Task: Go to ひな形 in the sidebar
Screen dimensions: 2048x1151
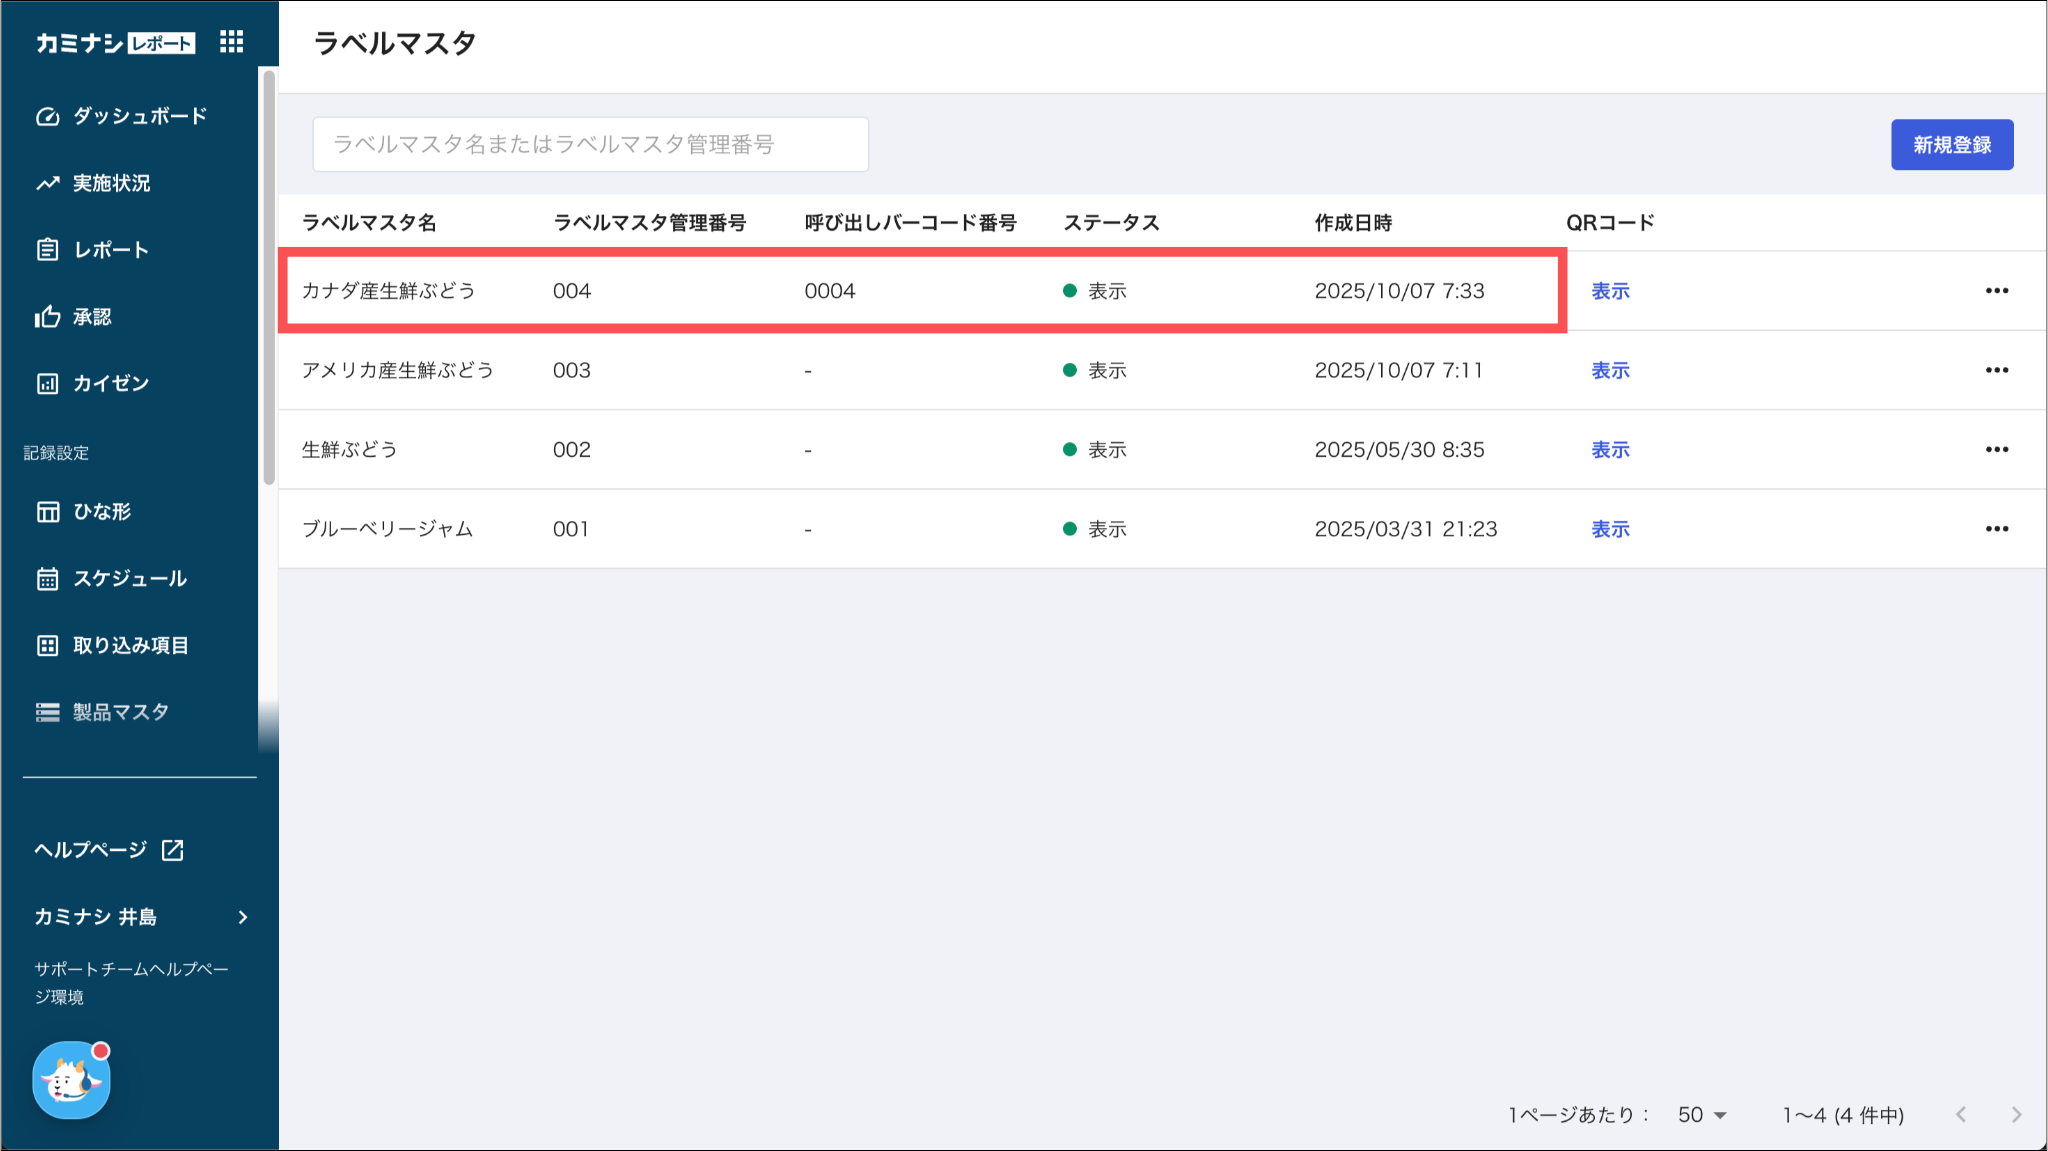Action: pyautogui.click(x=101, y=512)
